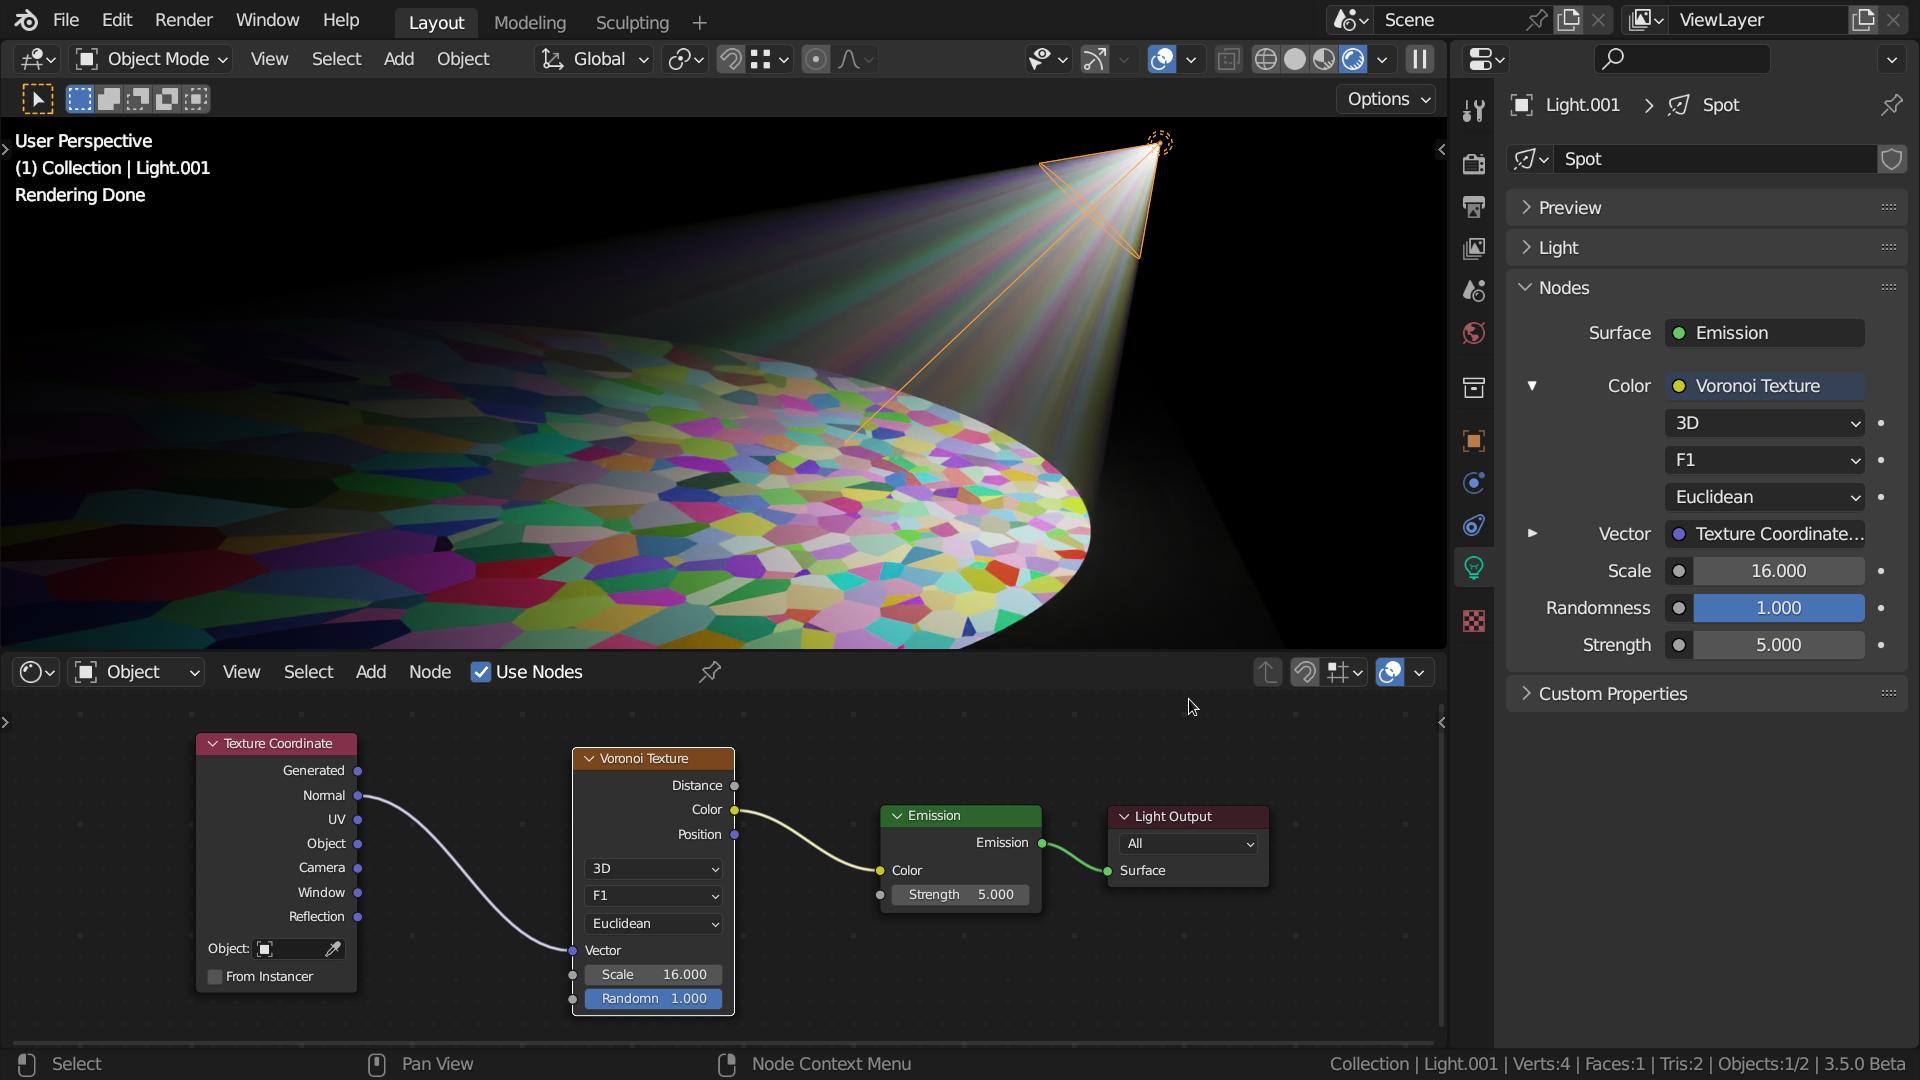Open the Window menu
This screenshot has width=1920, height=1080.
(267, 20)
